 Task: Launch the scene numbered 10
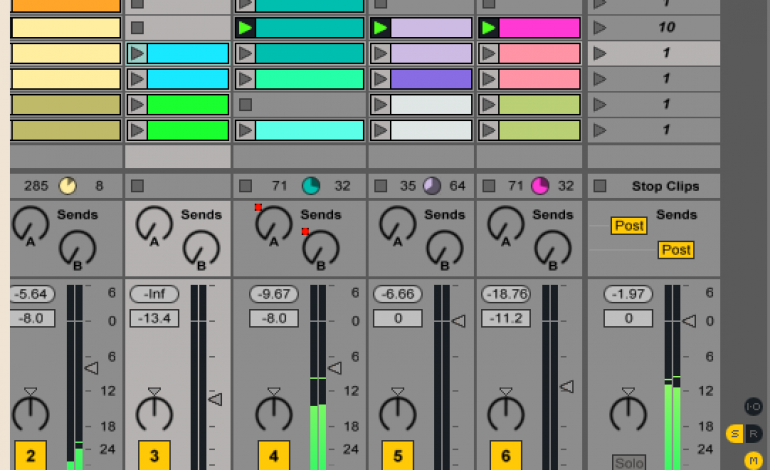point(600,28)
